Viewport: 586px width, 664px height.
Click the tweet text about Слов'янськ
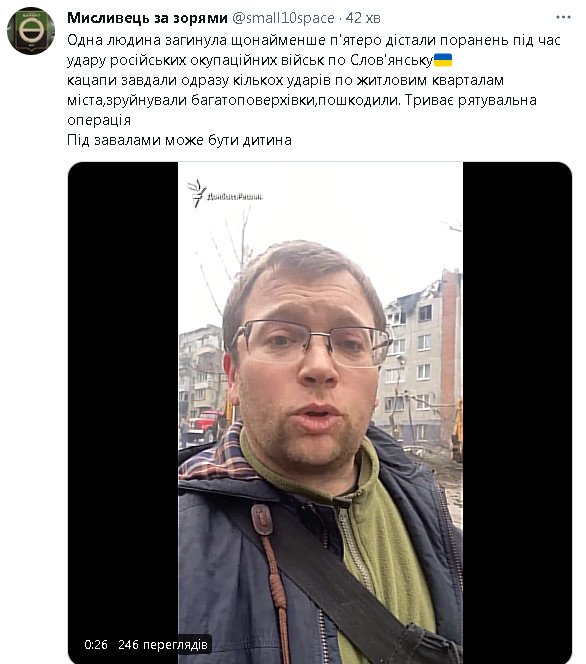tap(314, 90)
